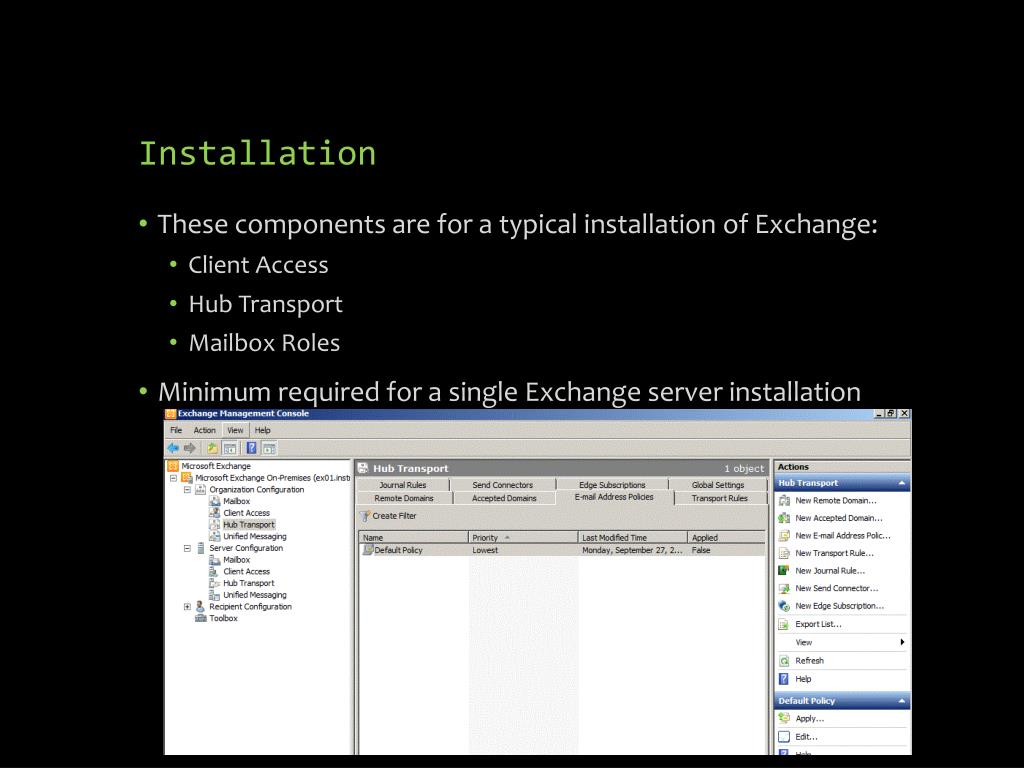Open the File menu
The width and height of the screenshot is (1024, 768).
coord(176,430)
